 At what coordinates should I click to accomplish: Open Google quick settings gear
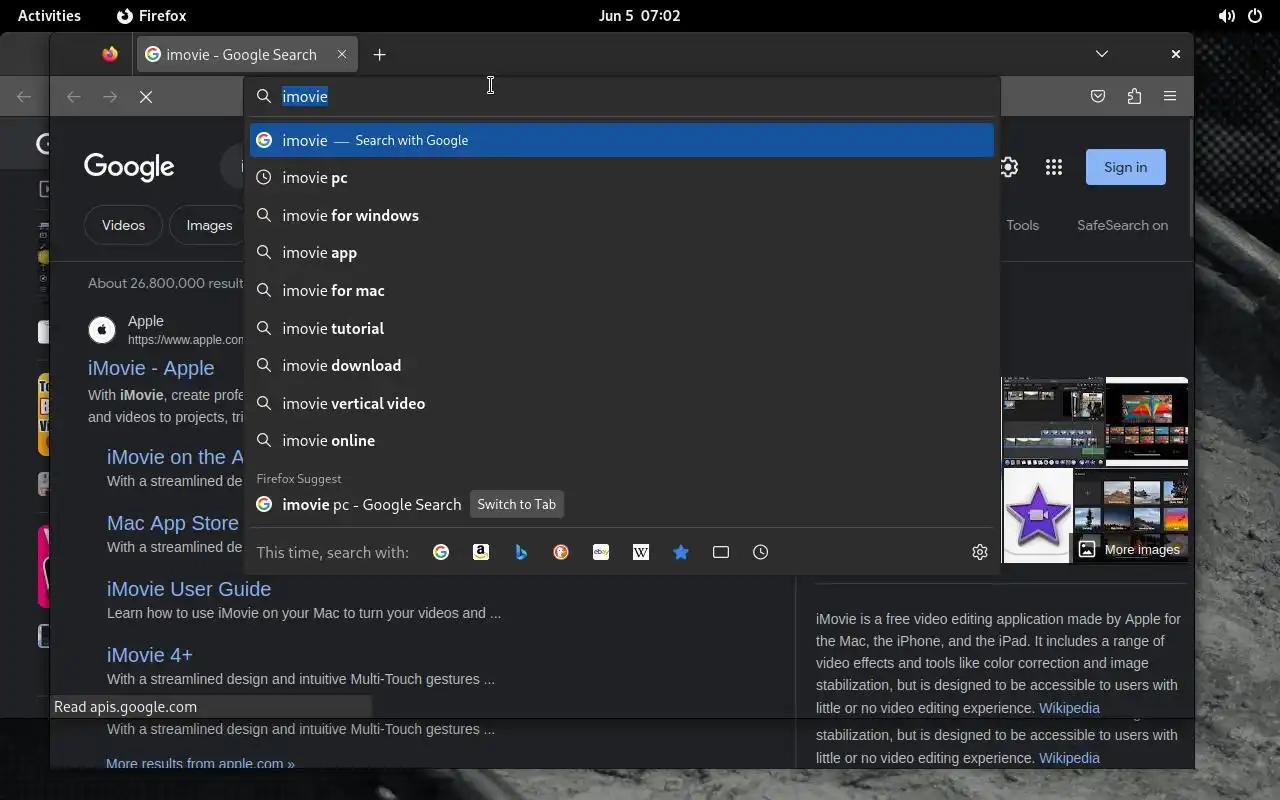tap(1009, 167)
